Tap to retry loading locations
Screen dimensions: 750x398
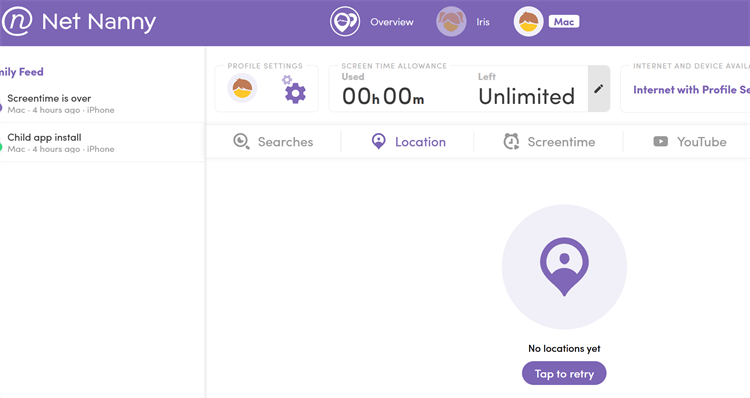(564, 374)
